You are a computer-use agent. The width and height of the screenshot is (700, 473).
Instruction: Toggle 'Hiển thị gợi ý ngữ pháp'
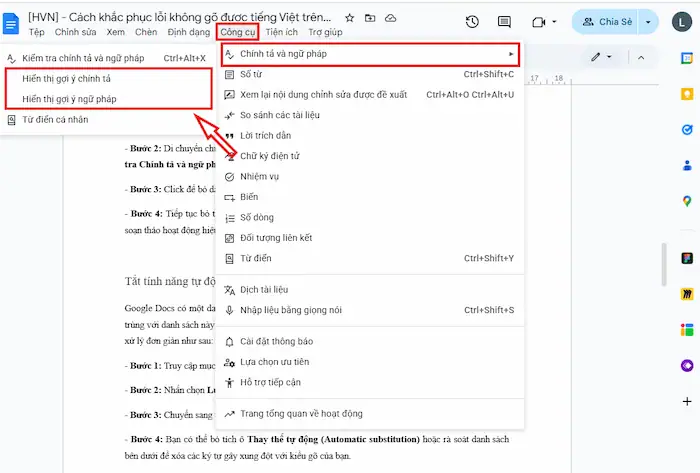[x=69, y=99]
